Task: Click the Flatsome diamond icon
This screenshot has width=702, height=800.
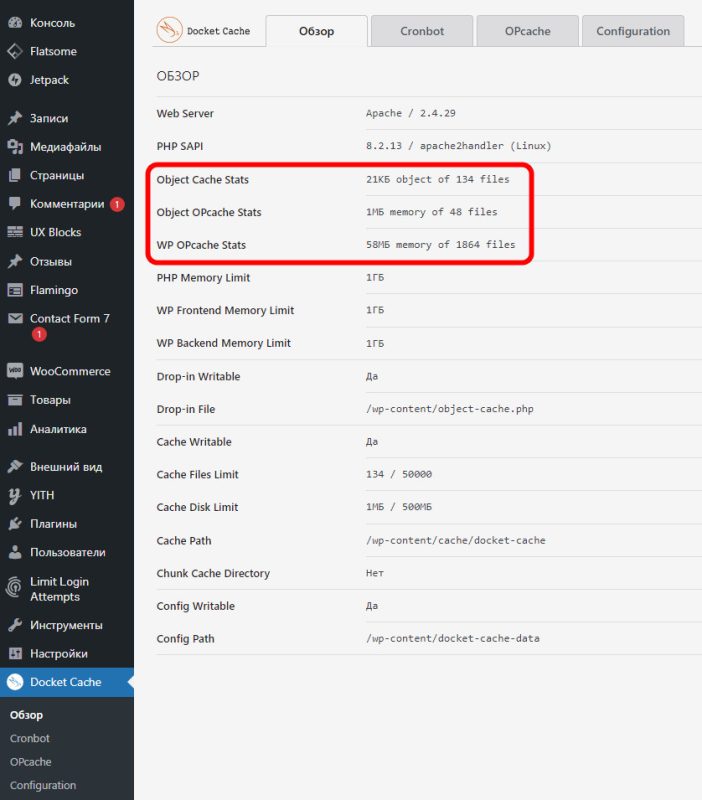Action: point(15,51)
